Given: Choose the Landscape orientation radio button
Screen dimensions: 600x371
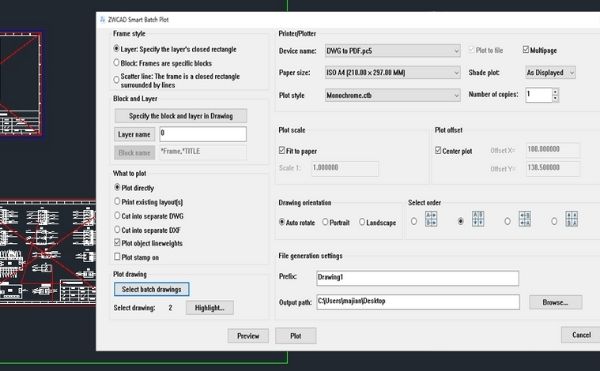Looking at the screenshot, I should (362, 222).
